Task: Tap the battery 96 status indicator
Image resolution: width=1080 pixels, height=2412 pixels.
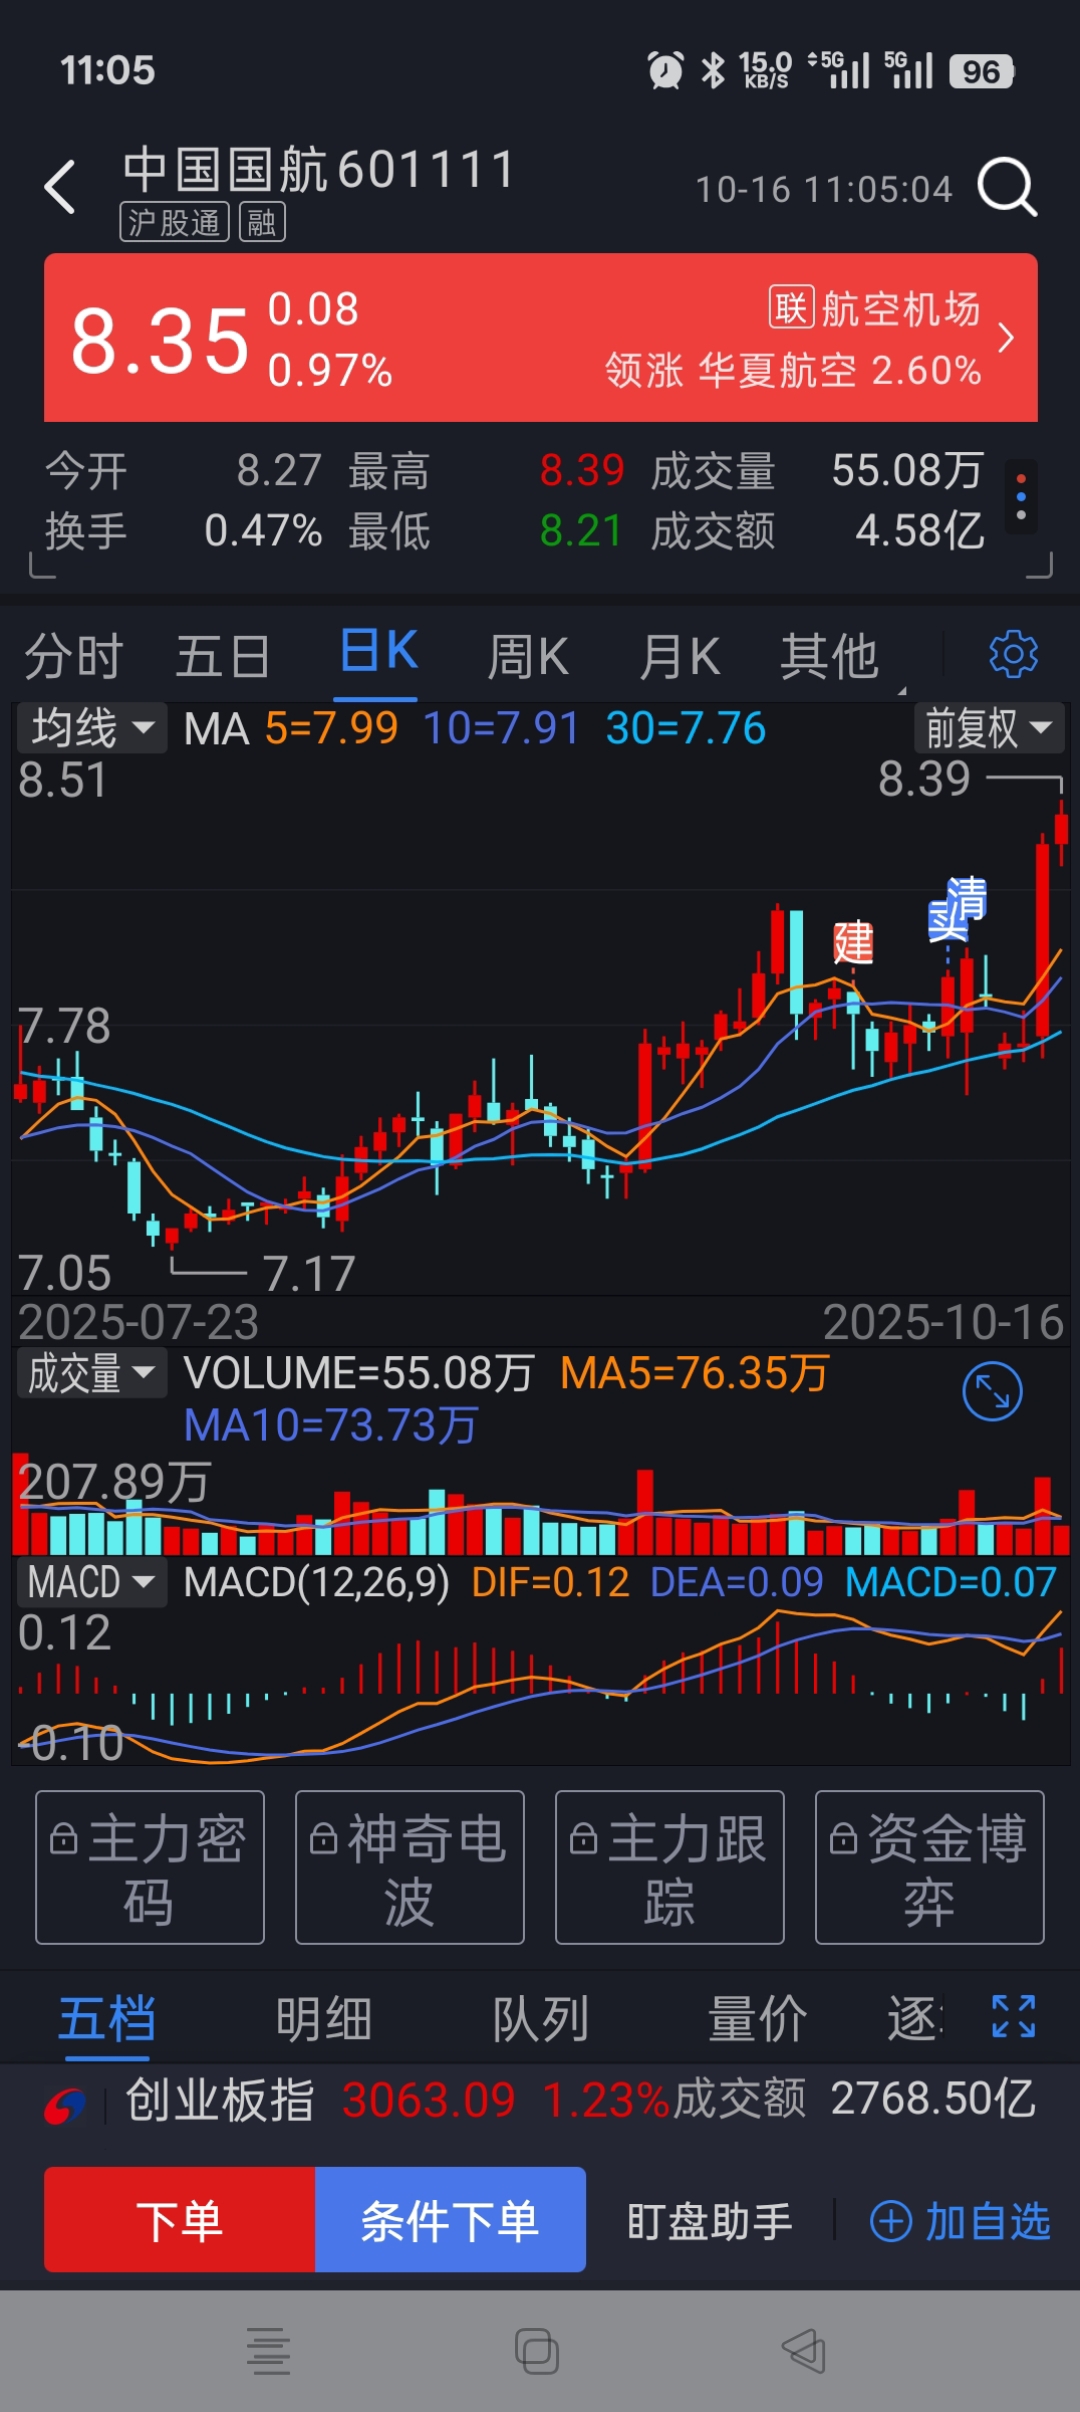Action: (x=982, y=71)
